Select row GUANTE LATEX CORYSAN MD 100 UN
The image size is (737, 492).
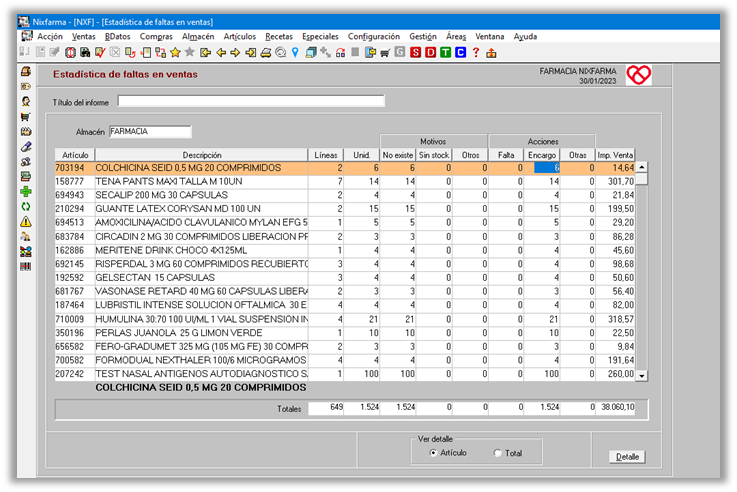[345, 209]
